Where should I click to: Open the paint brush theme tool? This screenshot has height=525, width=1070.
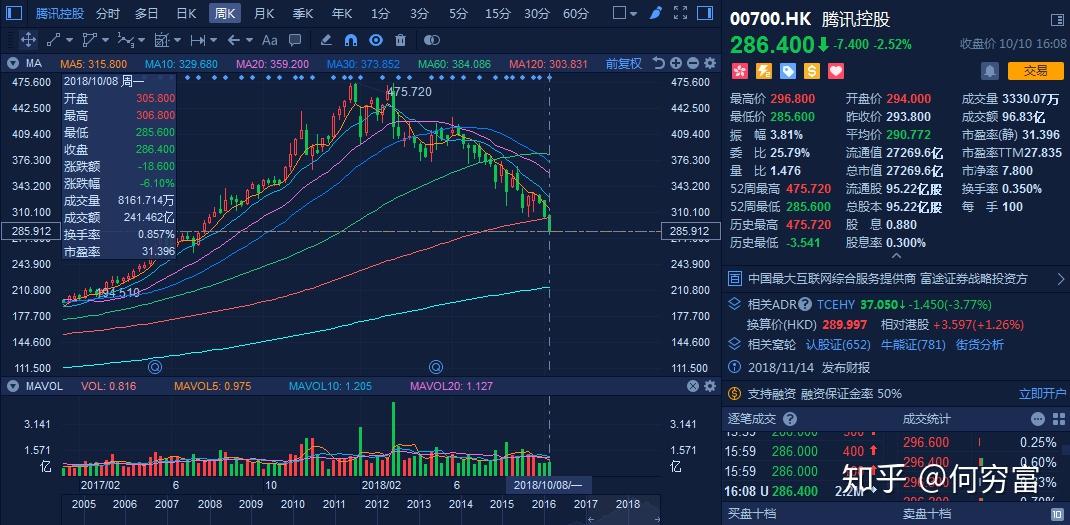click(x=655, y=13)
